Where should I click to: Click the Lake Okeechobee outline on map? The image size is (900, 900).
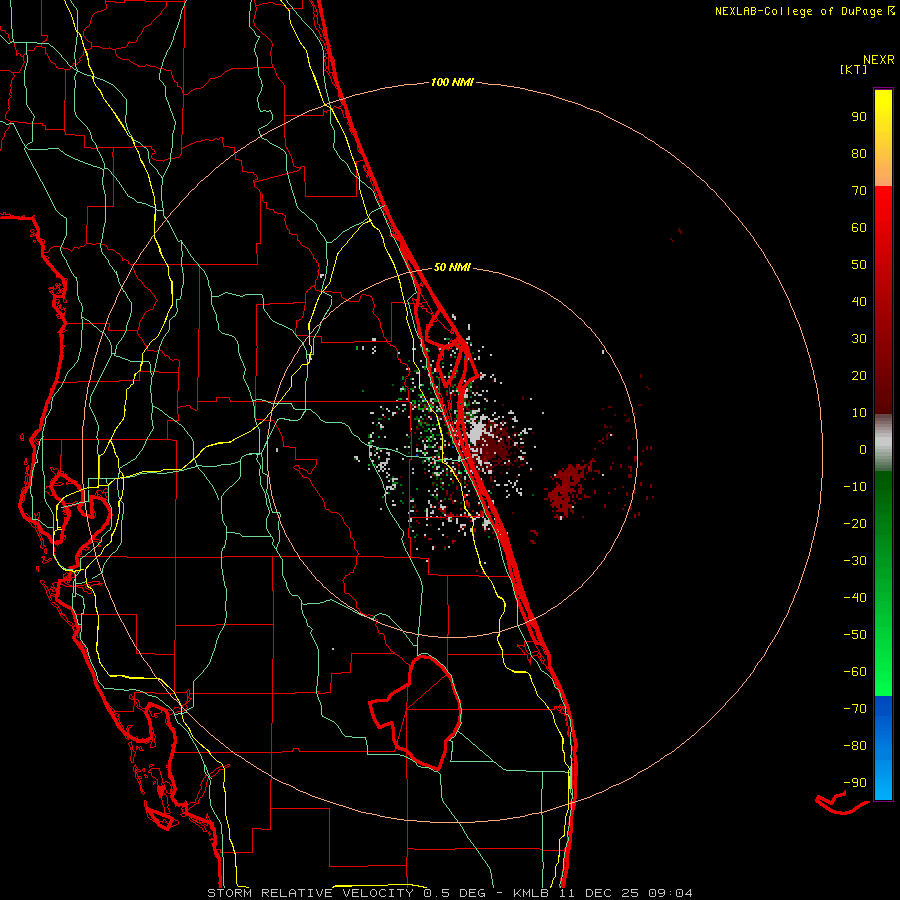(x=416, y=712)
